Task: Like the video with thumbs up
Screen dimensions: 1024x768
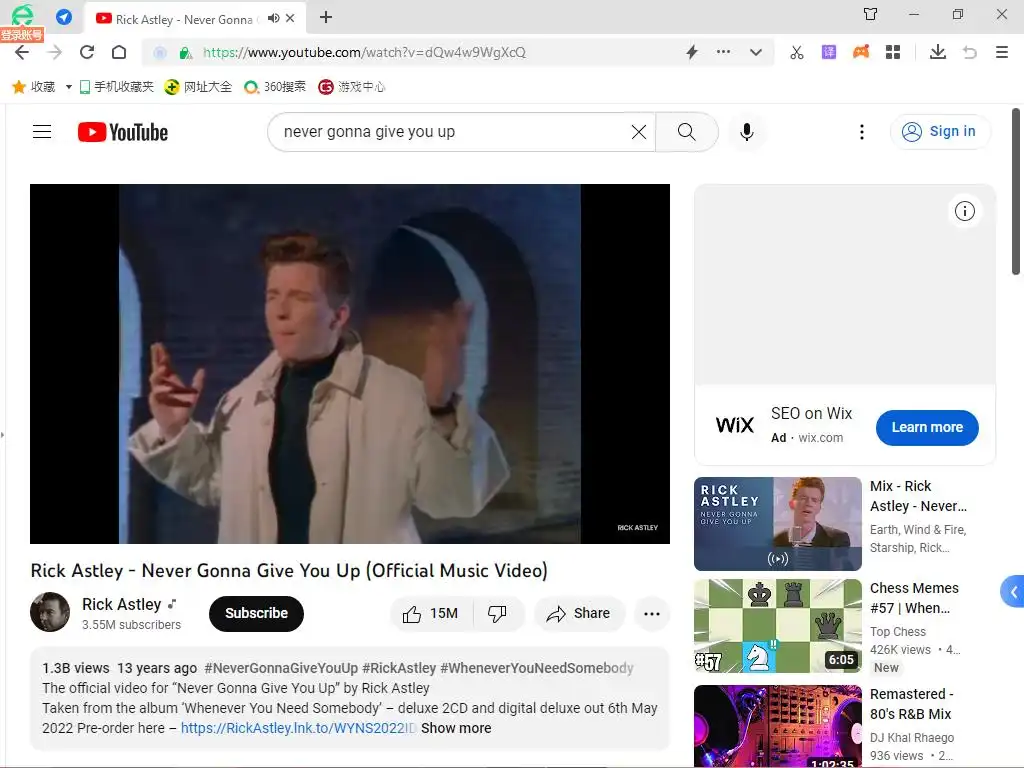Action: click(x=431, y=614)
